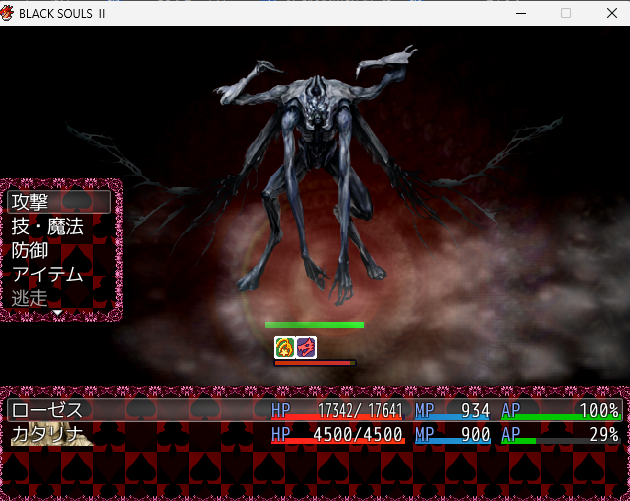Click the purple dragon status icon
The height and width of the screenshot is (501, 630).
click(306, 347)
